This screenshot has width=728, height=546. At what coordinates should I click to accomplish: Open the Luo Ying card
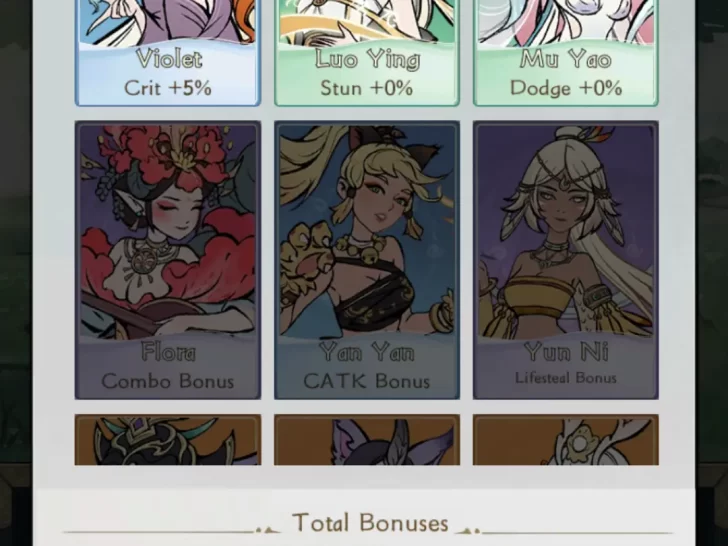coord(367,52)
